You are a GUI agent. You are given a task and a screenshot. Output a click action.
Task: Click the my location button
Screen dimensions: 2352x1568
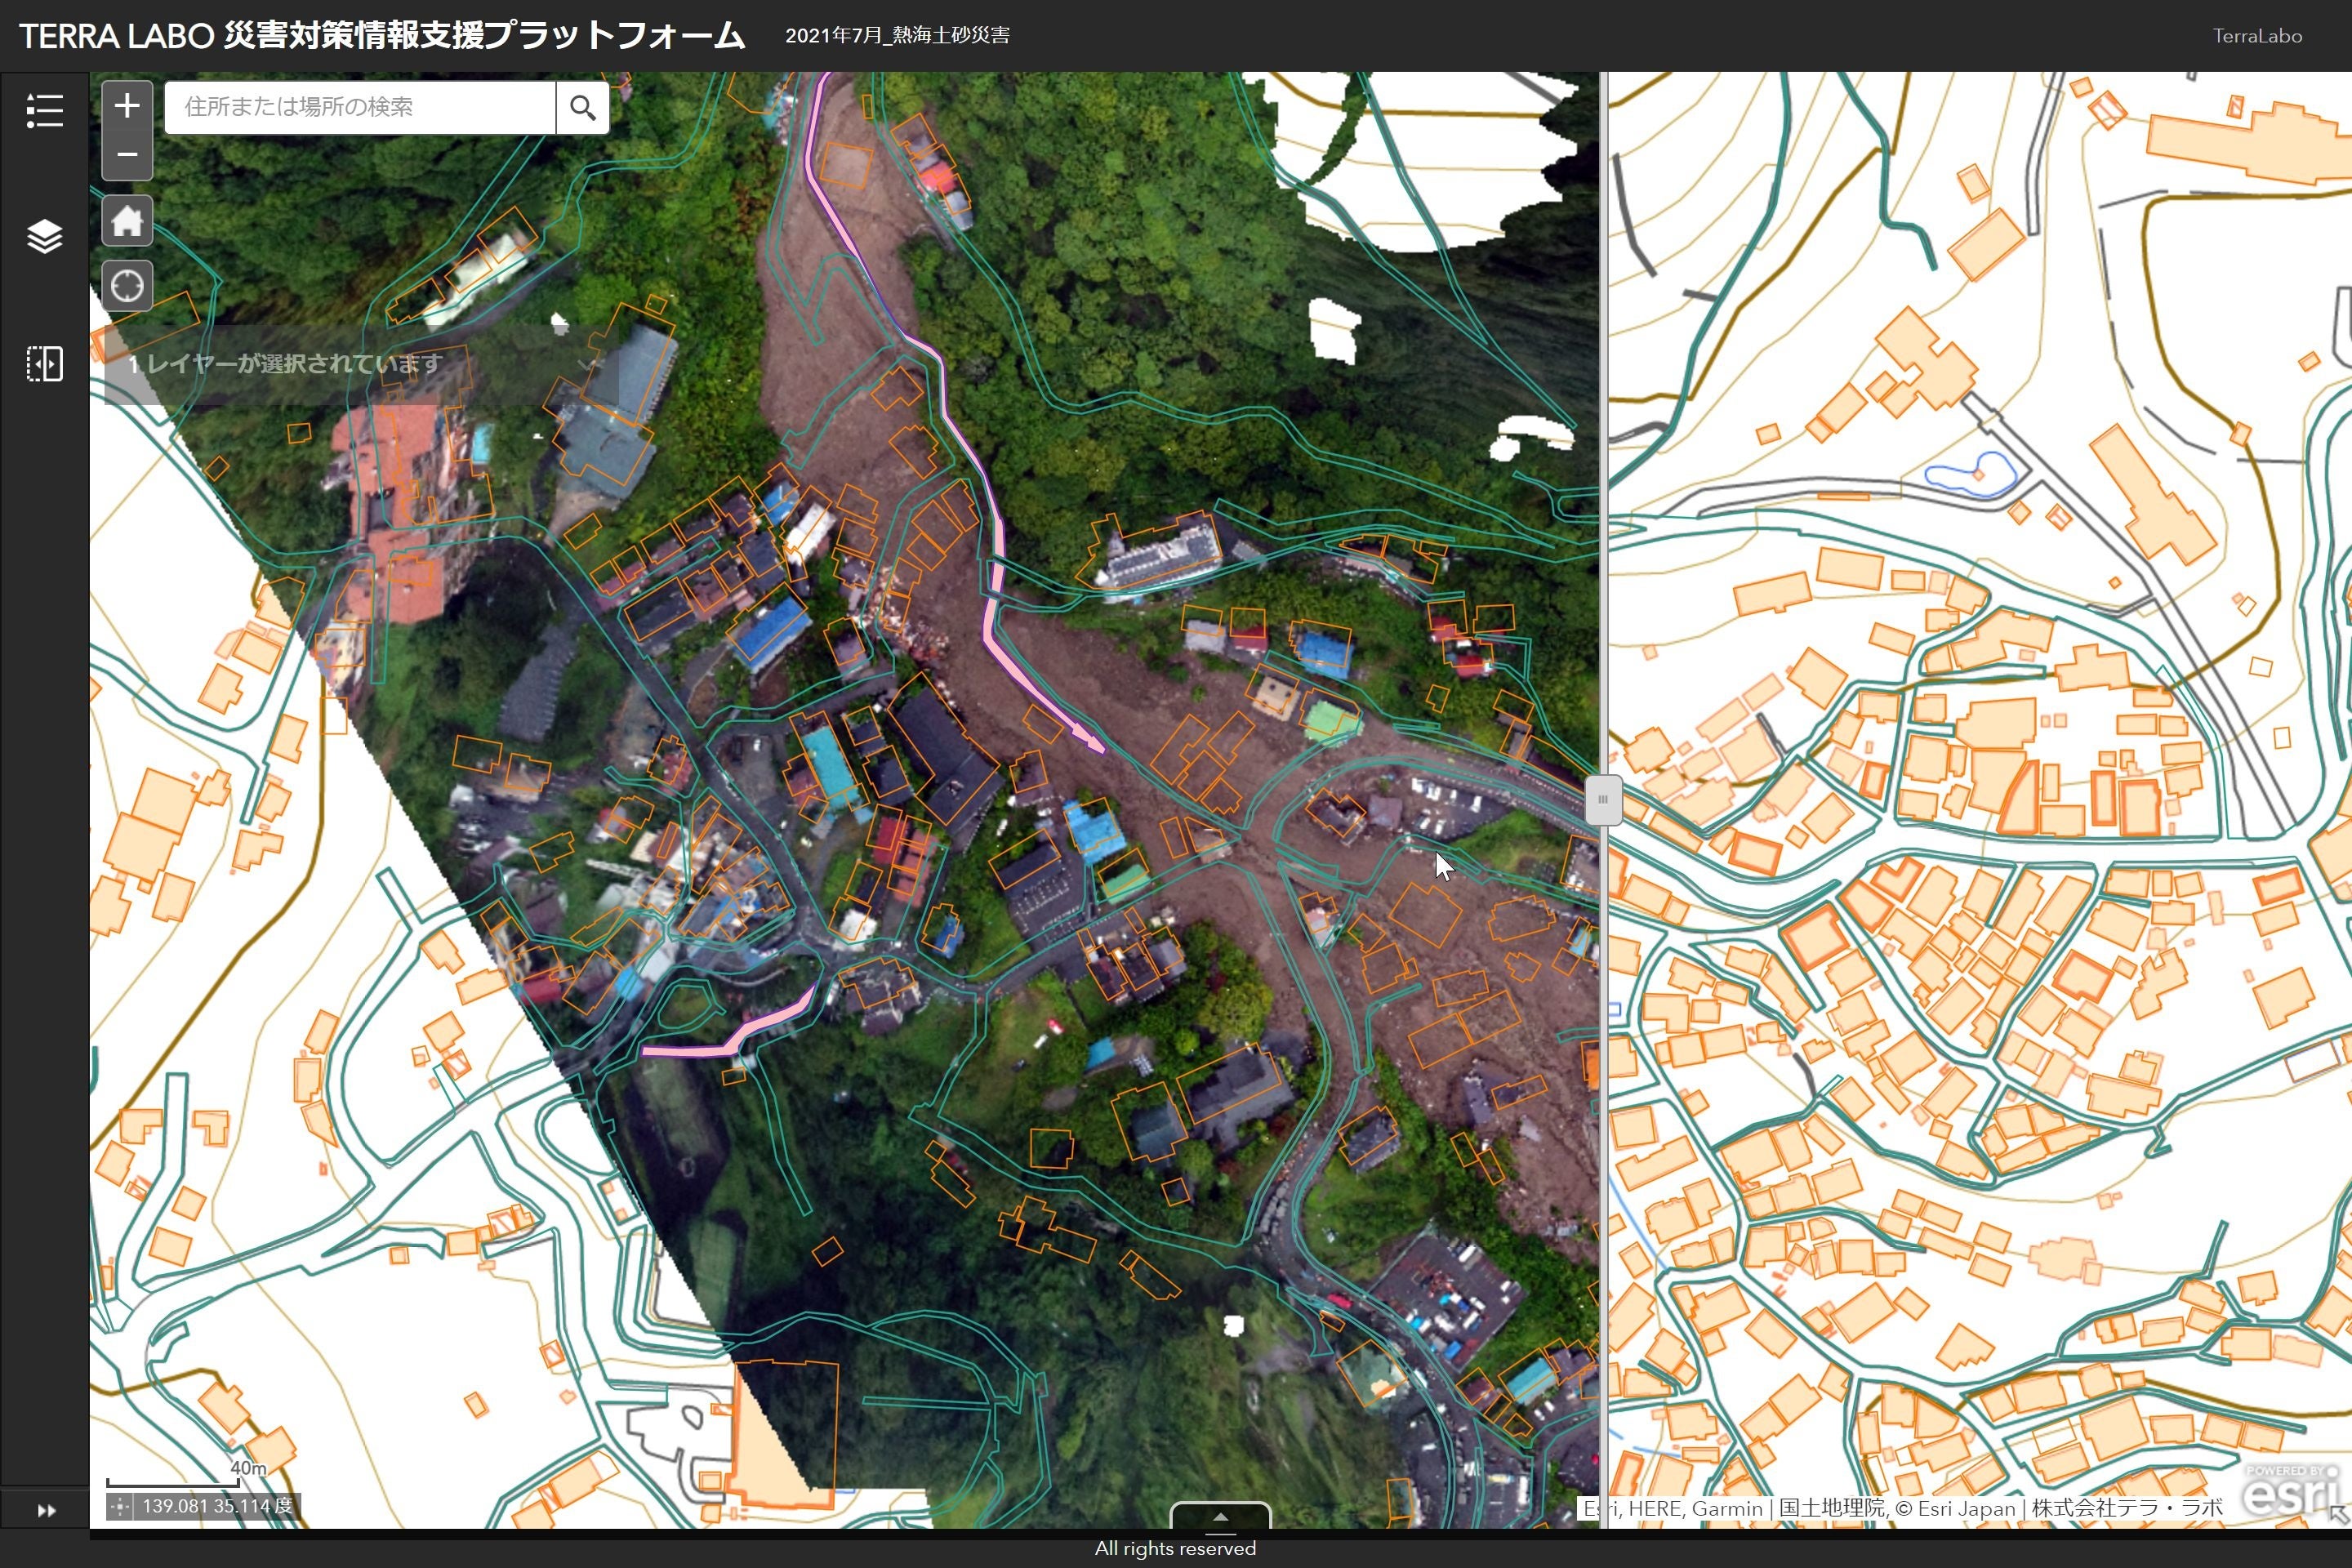(x=127, y=287)
